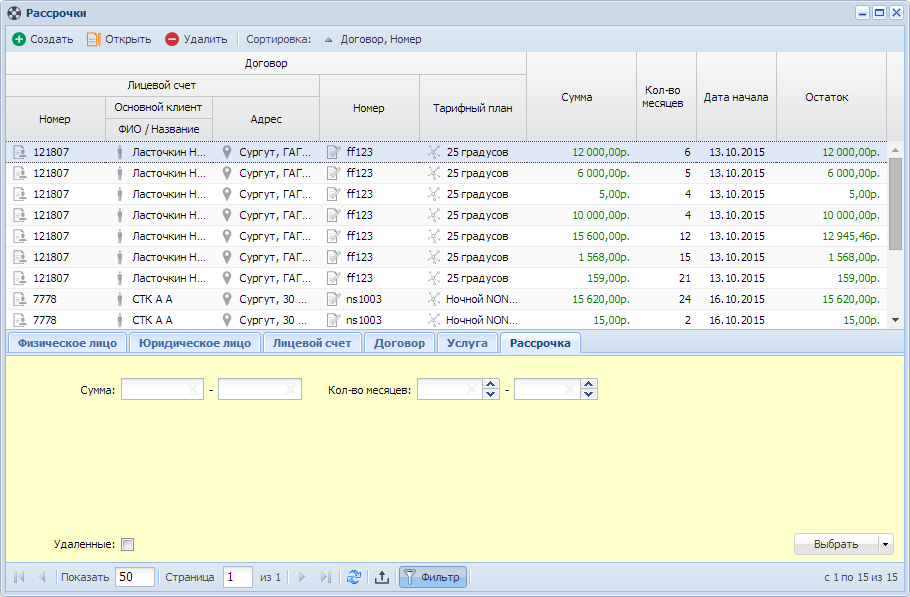Click tariff plan icon in the 15 600,00р. row
The height and width of the screenshot is (597, 910).
coord(434,236)
